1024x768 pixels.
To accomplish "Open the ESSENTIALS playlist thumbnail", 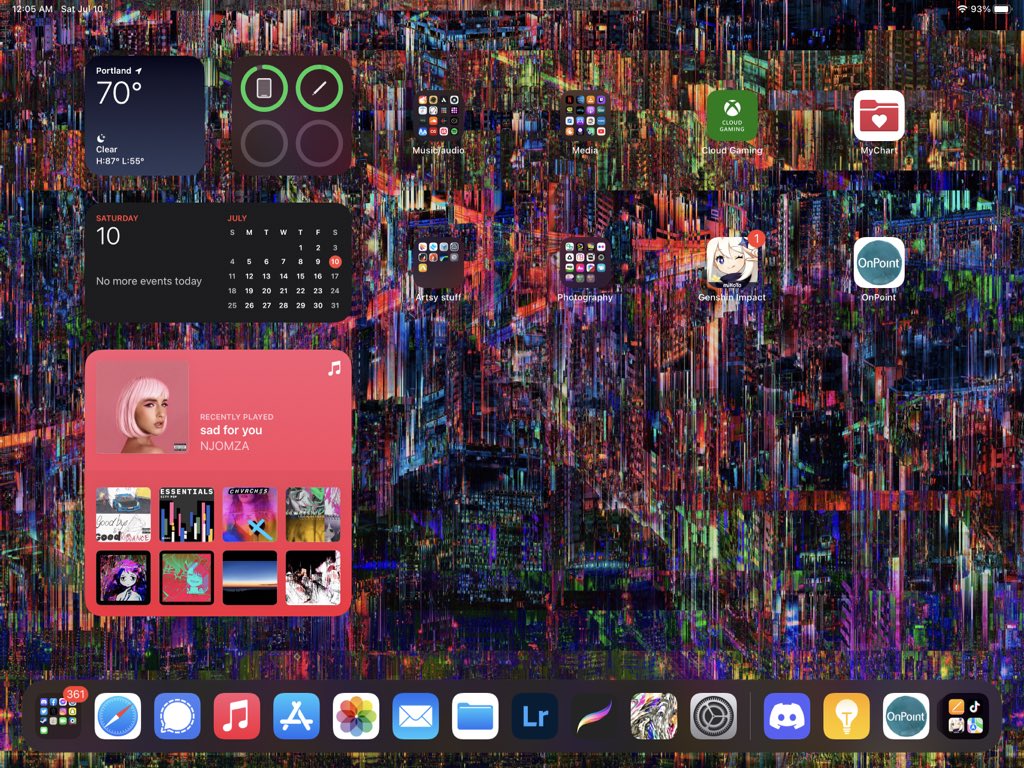I will [187, 515].
